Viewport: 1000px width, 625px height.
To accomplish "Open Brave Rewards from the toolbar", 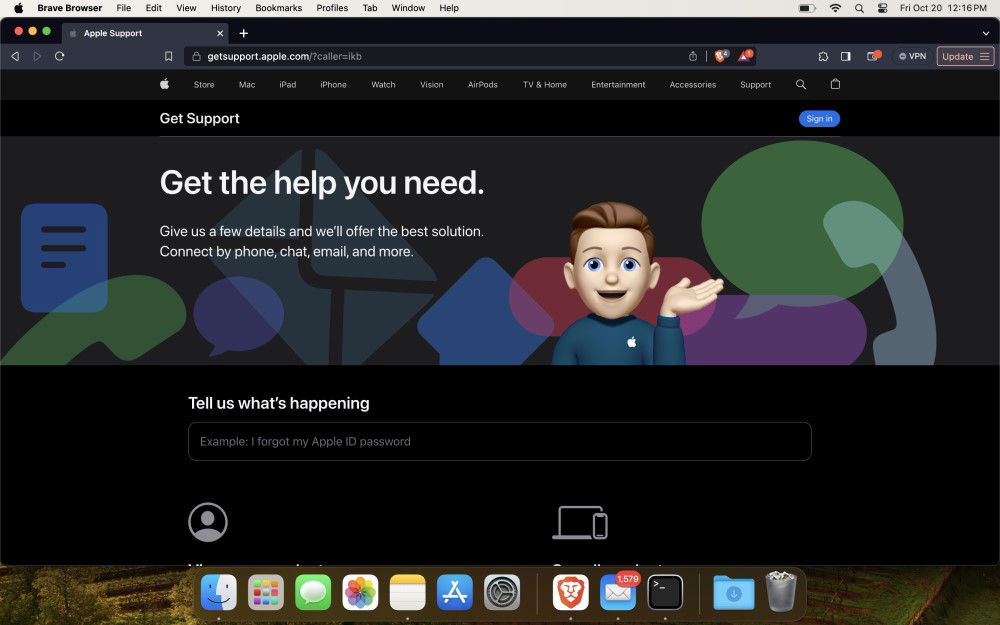I will tap(745, 56).
